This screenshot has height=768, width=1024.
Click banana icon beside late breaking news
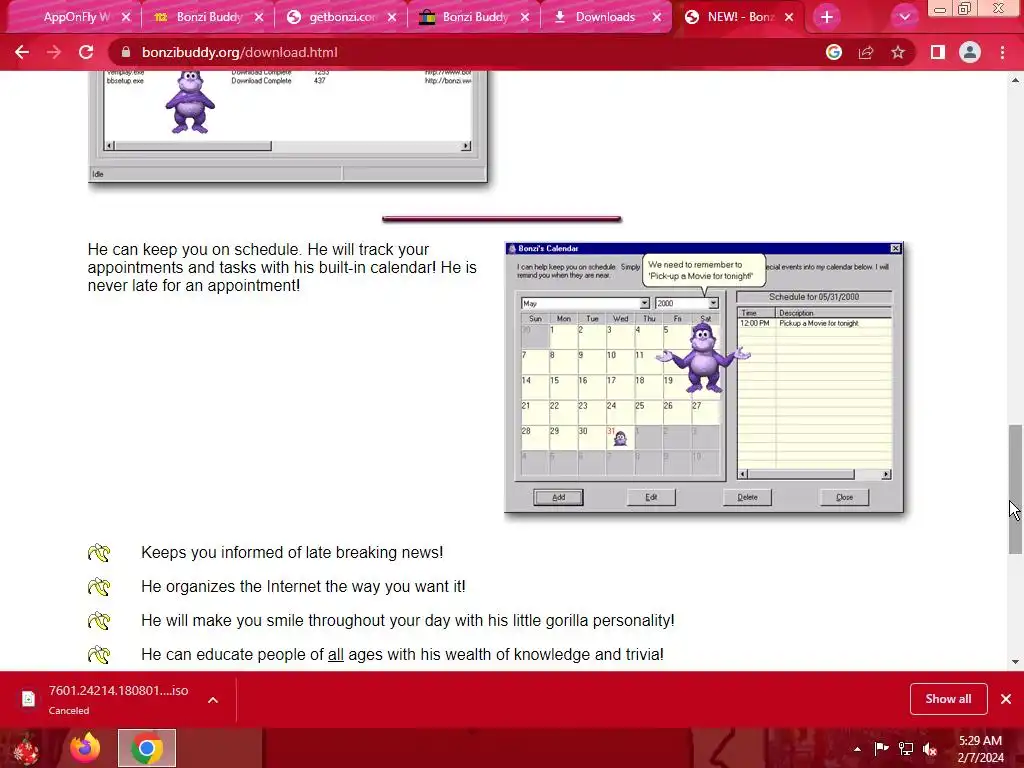click(x=99, y=552)
